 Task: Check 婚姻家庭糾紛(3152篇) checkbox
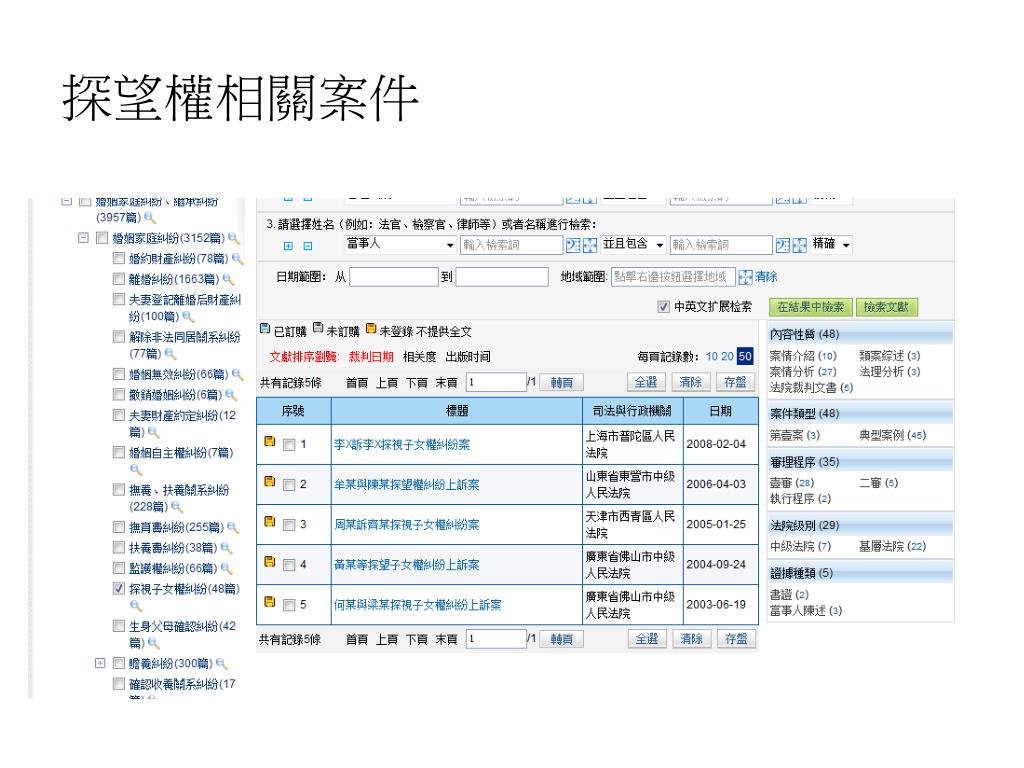pos(102,238)
